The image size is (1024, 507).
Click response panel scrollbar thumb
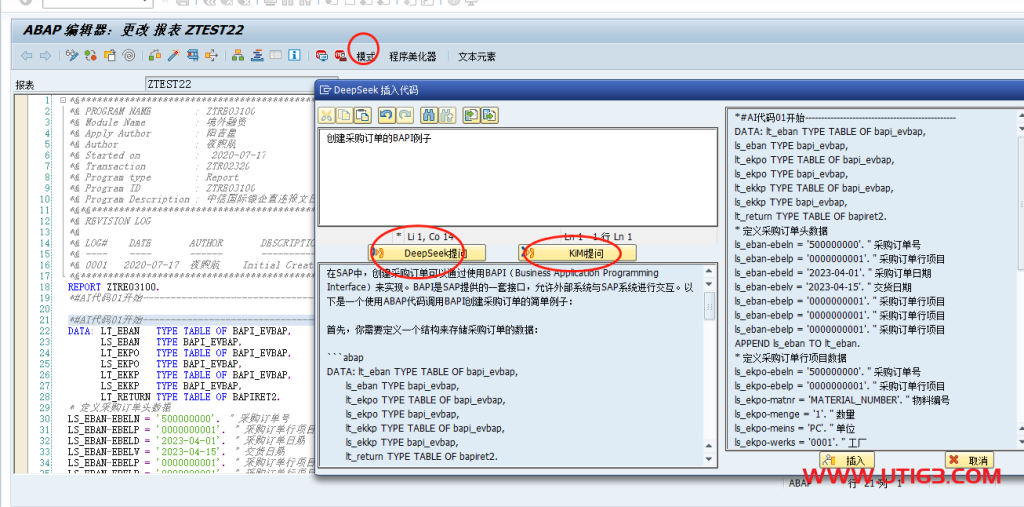pos(709,306)
